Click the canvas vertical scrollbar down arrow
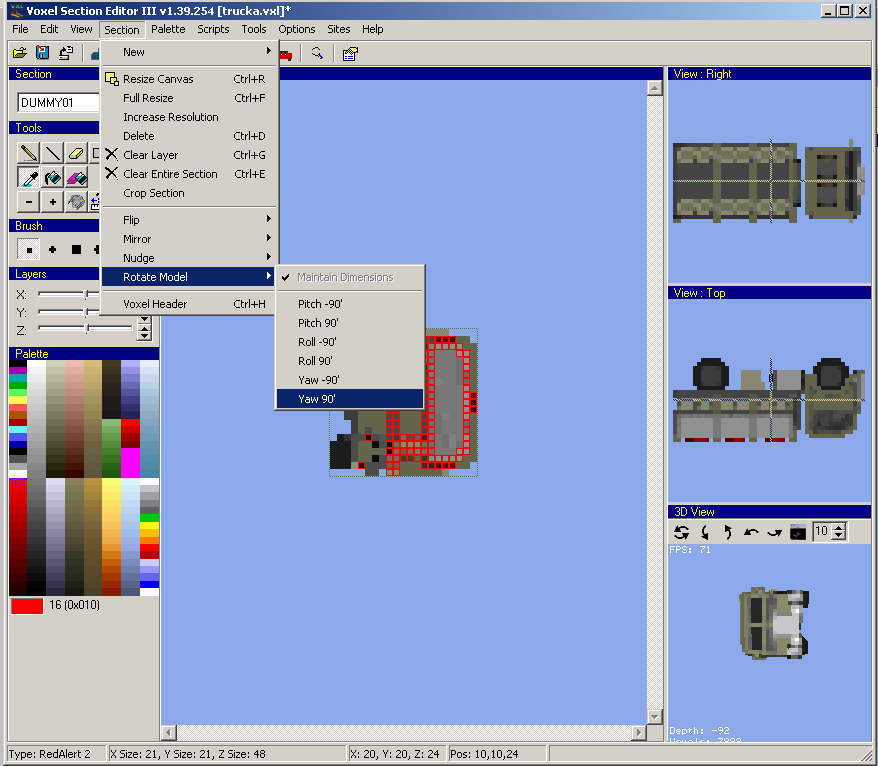 (x=654, y=716)
